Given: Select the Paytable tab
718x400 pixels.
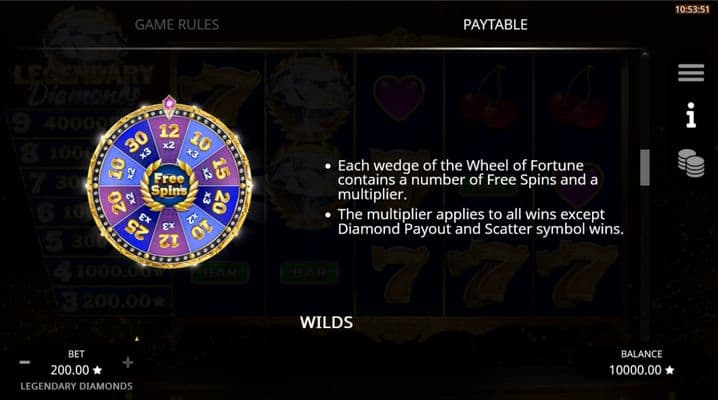Looking at the screenshot, I should pyautogui.click(x=495, y=25).
